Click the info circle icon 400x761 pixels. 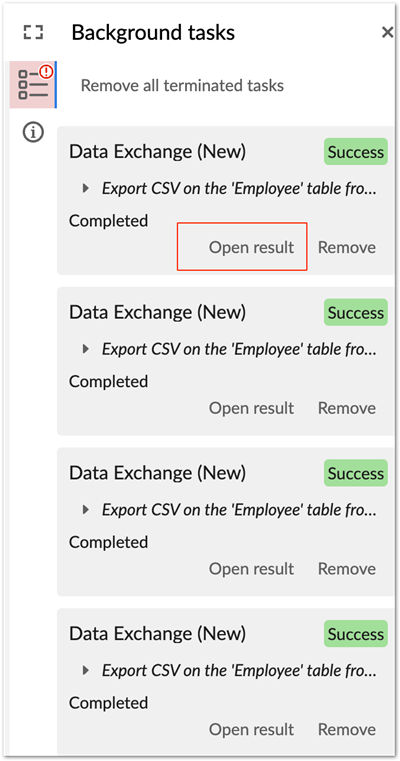pyautogui.click(x=33, y=132)
